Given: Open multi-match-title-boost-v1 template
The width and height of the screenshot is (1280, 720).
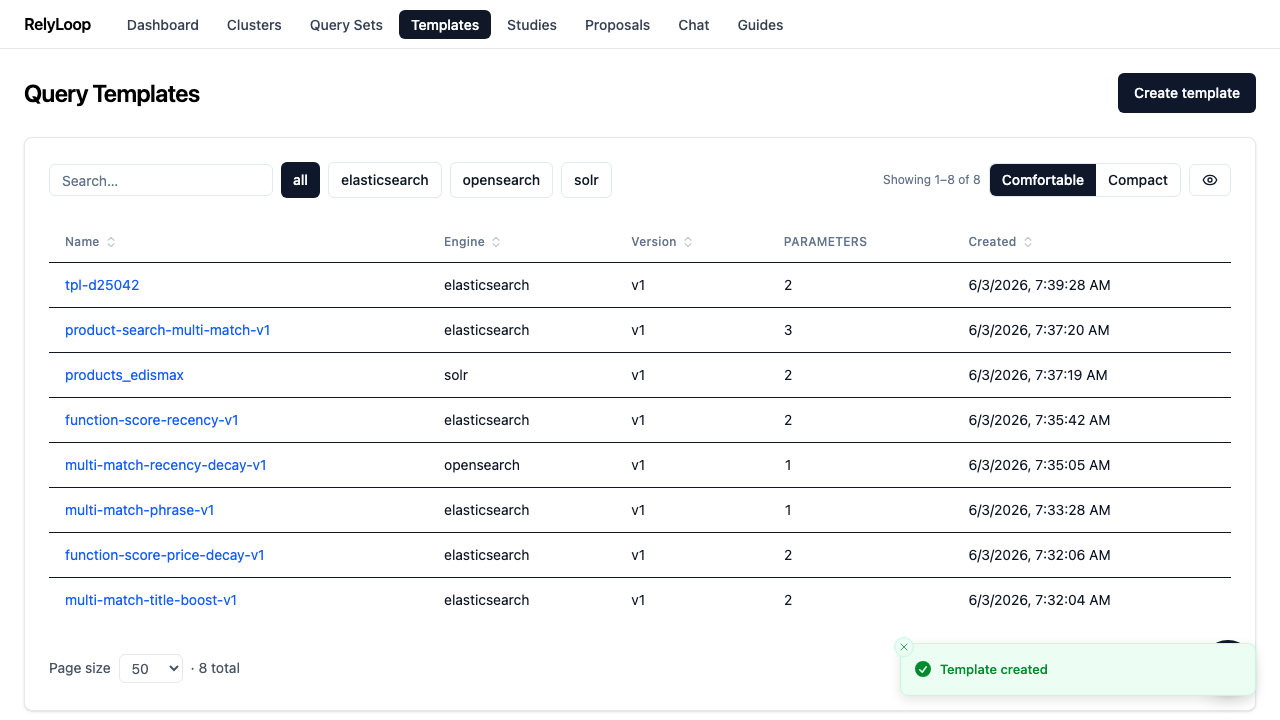Looking at the screenshot, I should click(x=151, y=600).
